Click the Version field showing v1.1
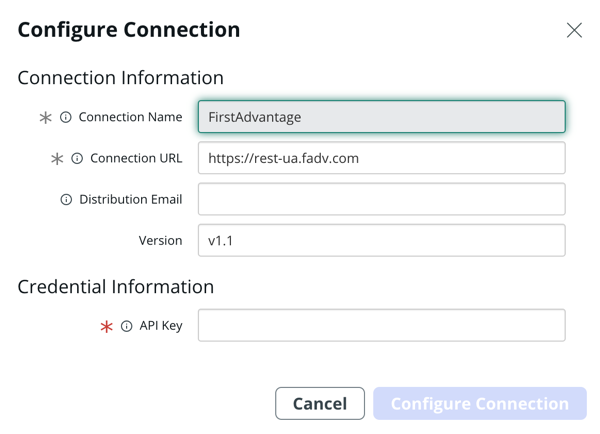 (382, 240)
